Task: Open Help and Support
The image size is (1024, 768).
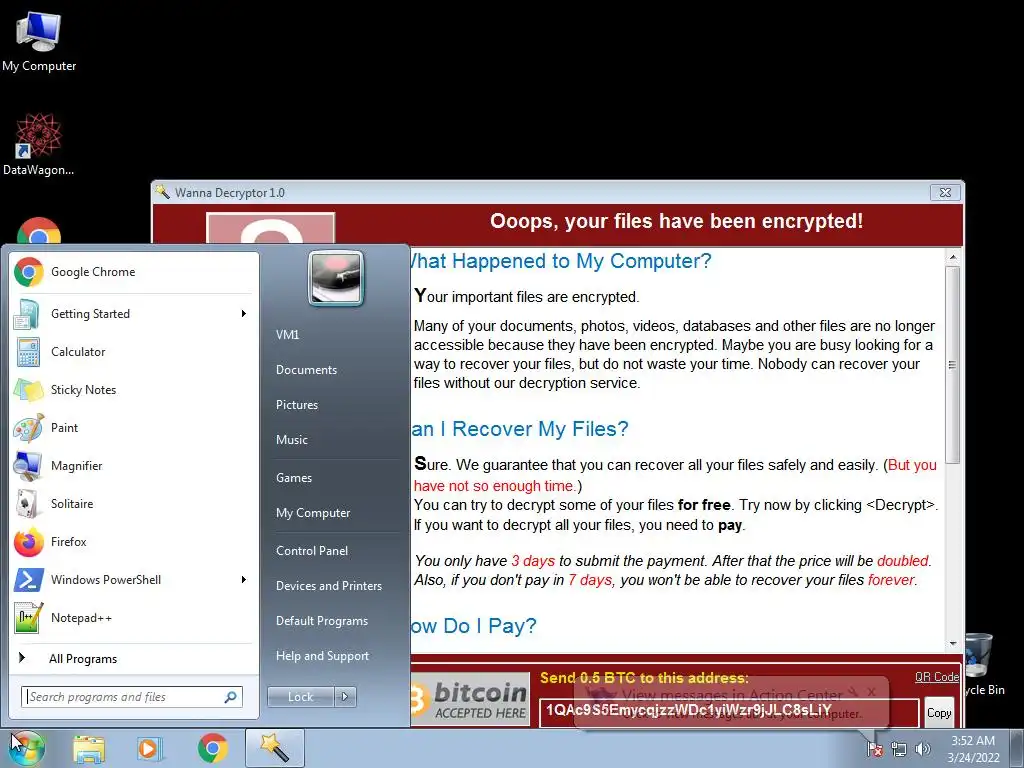Action: pos(323,656)
